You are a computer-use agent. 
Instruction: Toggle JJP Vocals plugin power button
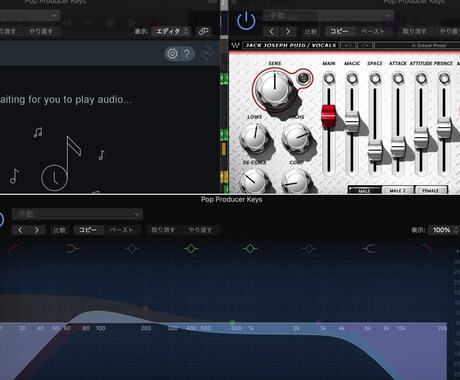pyautogui.click(x=246, y=20)
